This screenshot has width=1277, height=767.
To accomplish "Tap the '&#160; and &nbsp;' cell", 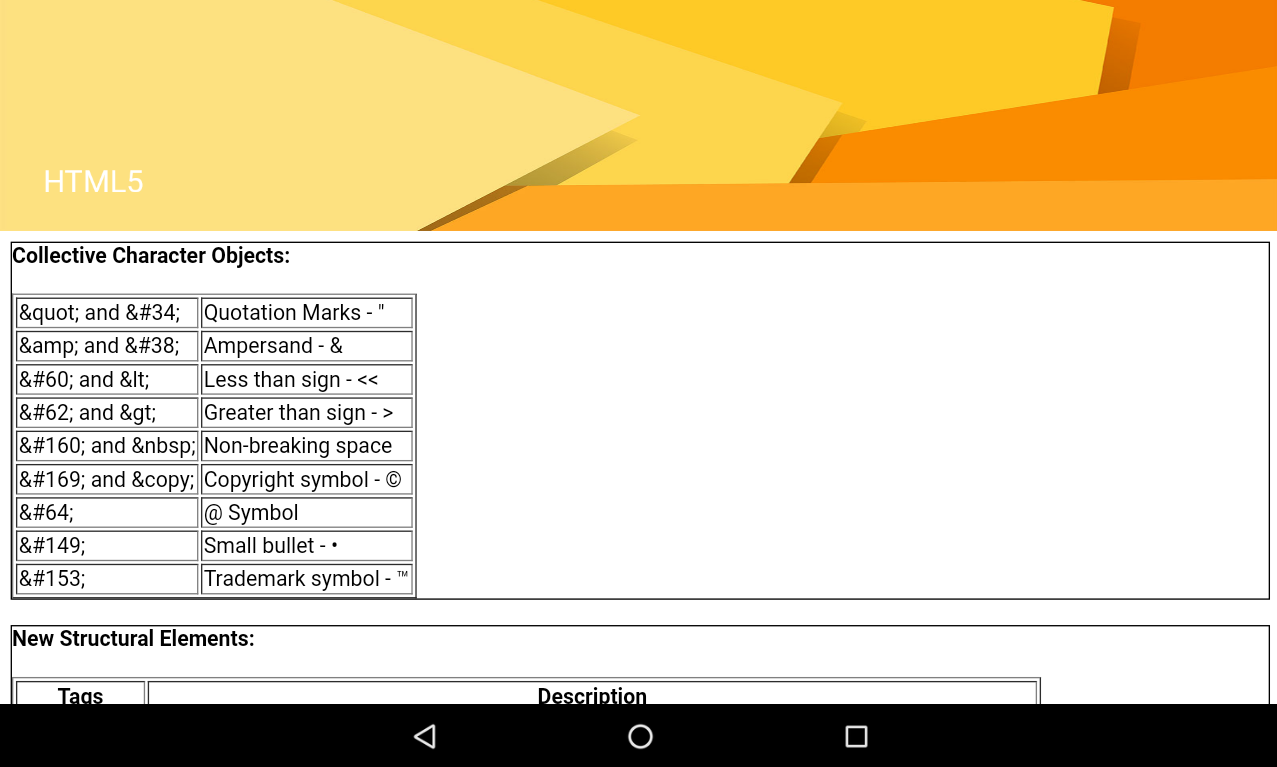I will 107,446.
